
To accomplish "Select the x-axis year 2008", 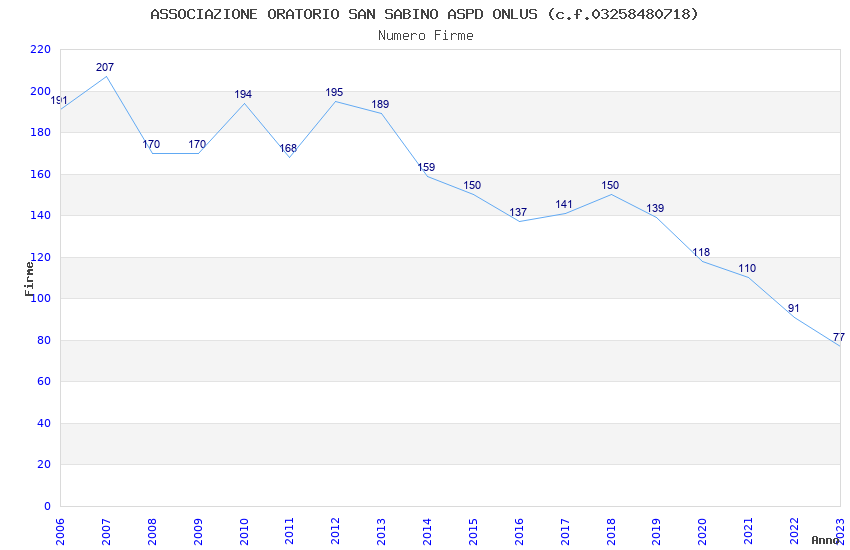I will tap(152, 531).
